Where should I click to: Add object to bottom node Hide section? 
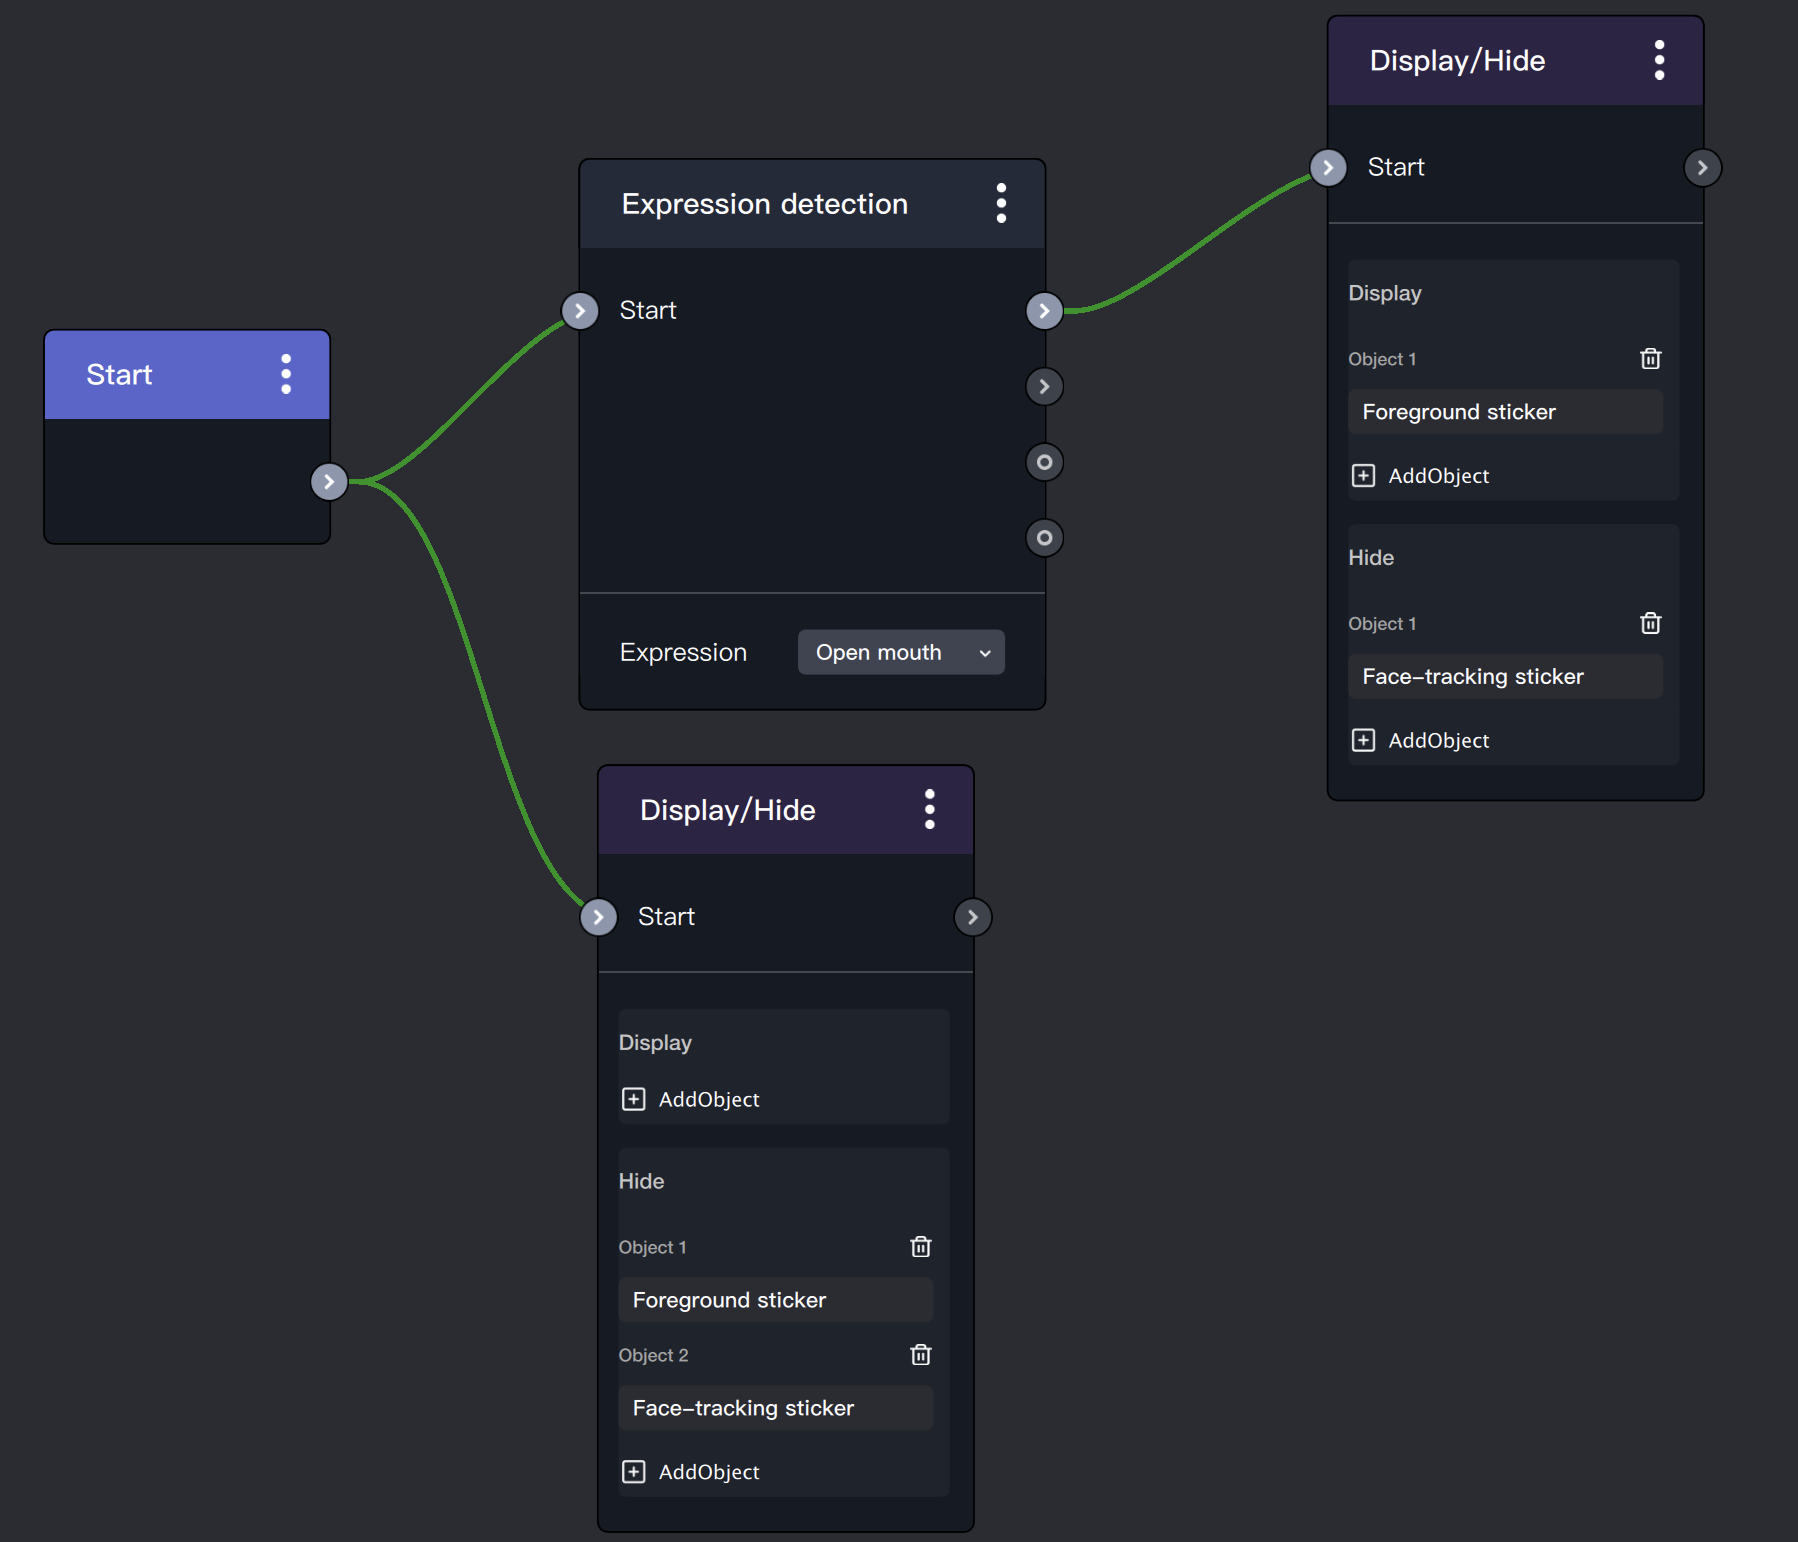(x=690, y=1472)
